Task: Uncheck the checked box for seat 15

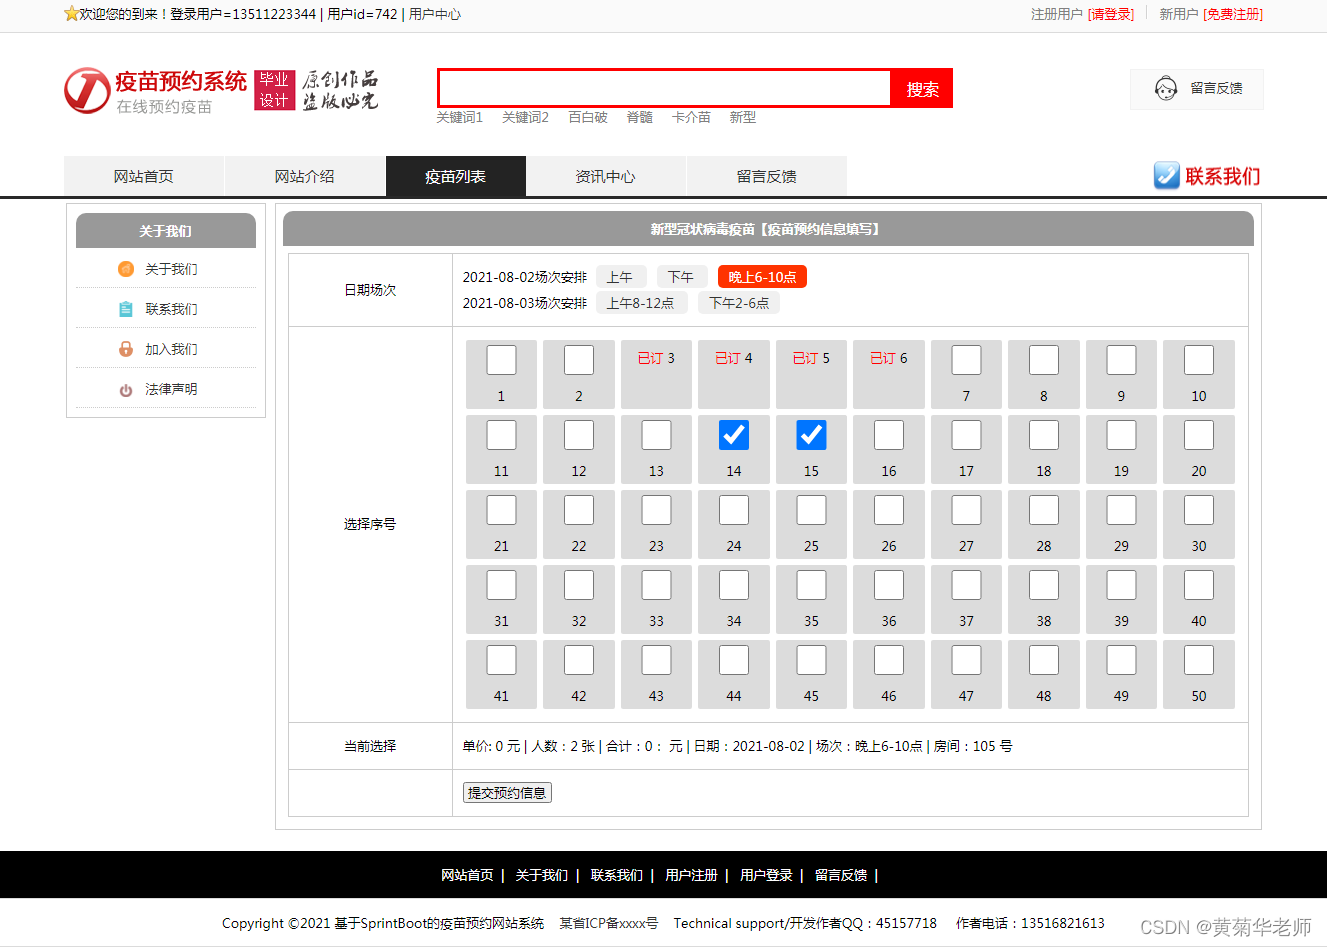Action: pyautogui.click(x=811, y=435)
